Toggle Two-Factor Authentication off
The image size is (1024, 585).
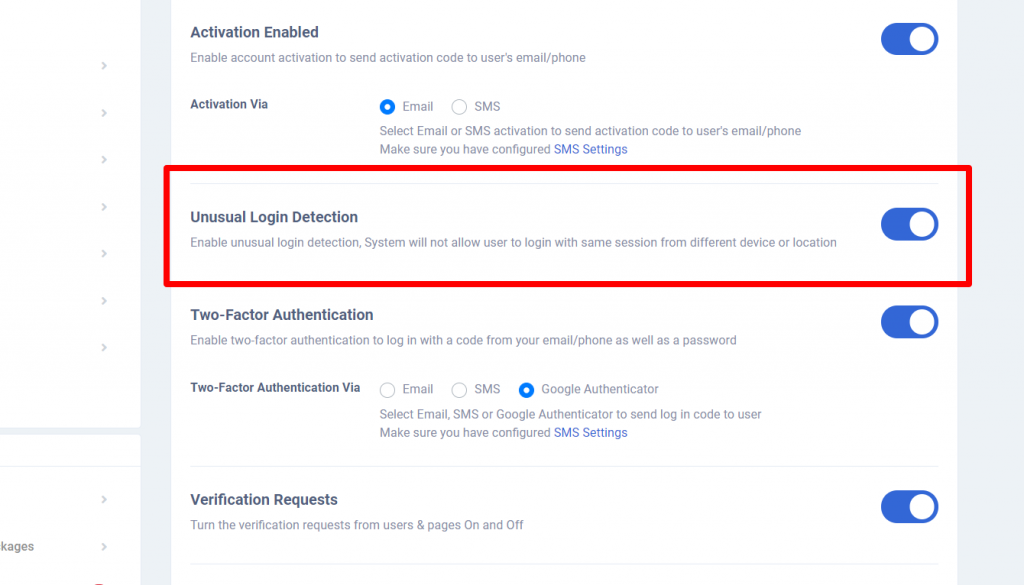click(909, 322)
